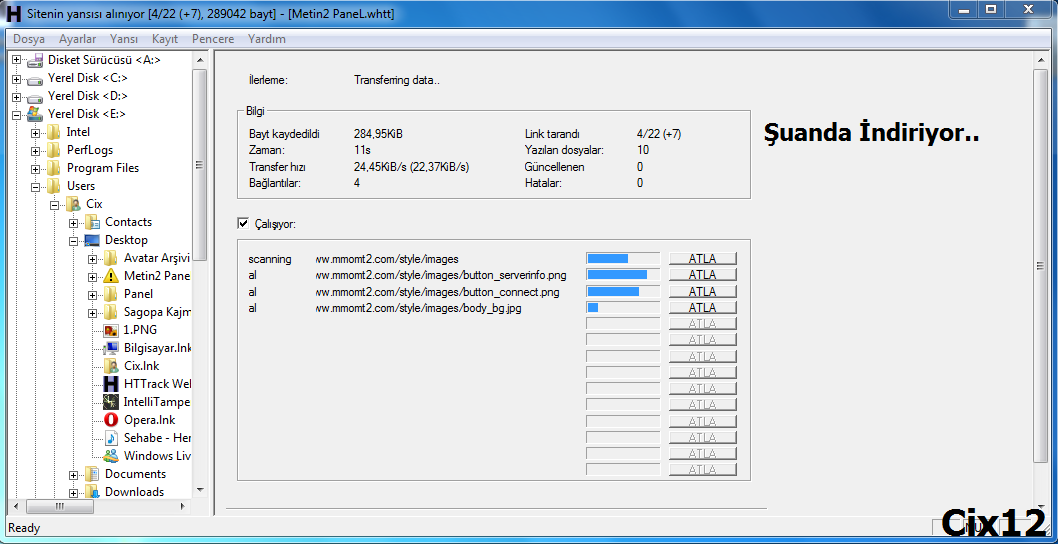Click the Sehabe music file icon
1058x544 pixels.
(x=111, y=438)
